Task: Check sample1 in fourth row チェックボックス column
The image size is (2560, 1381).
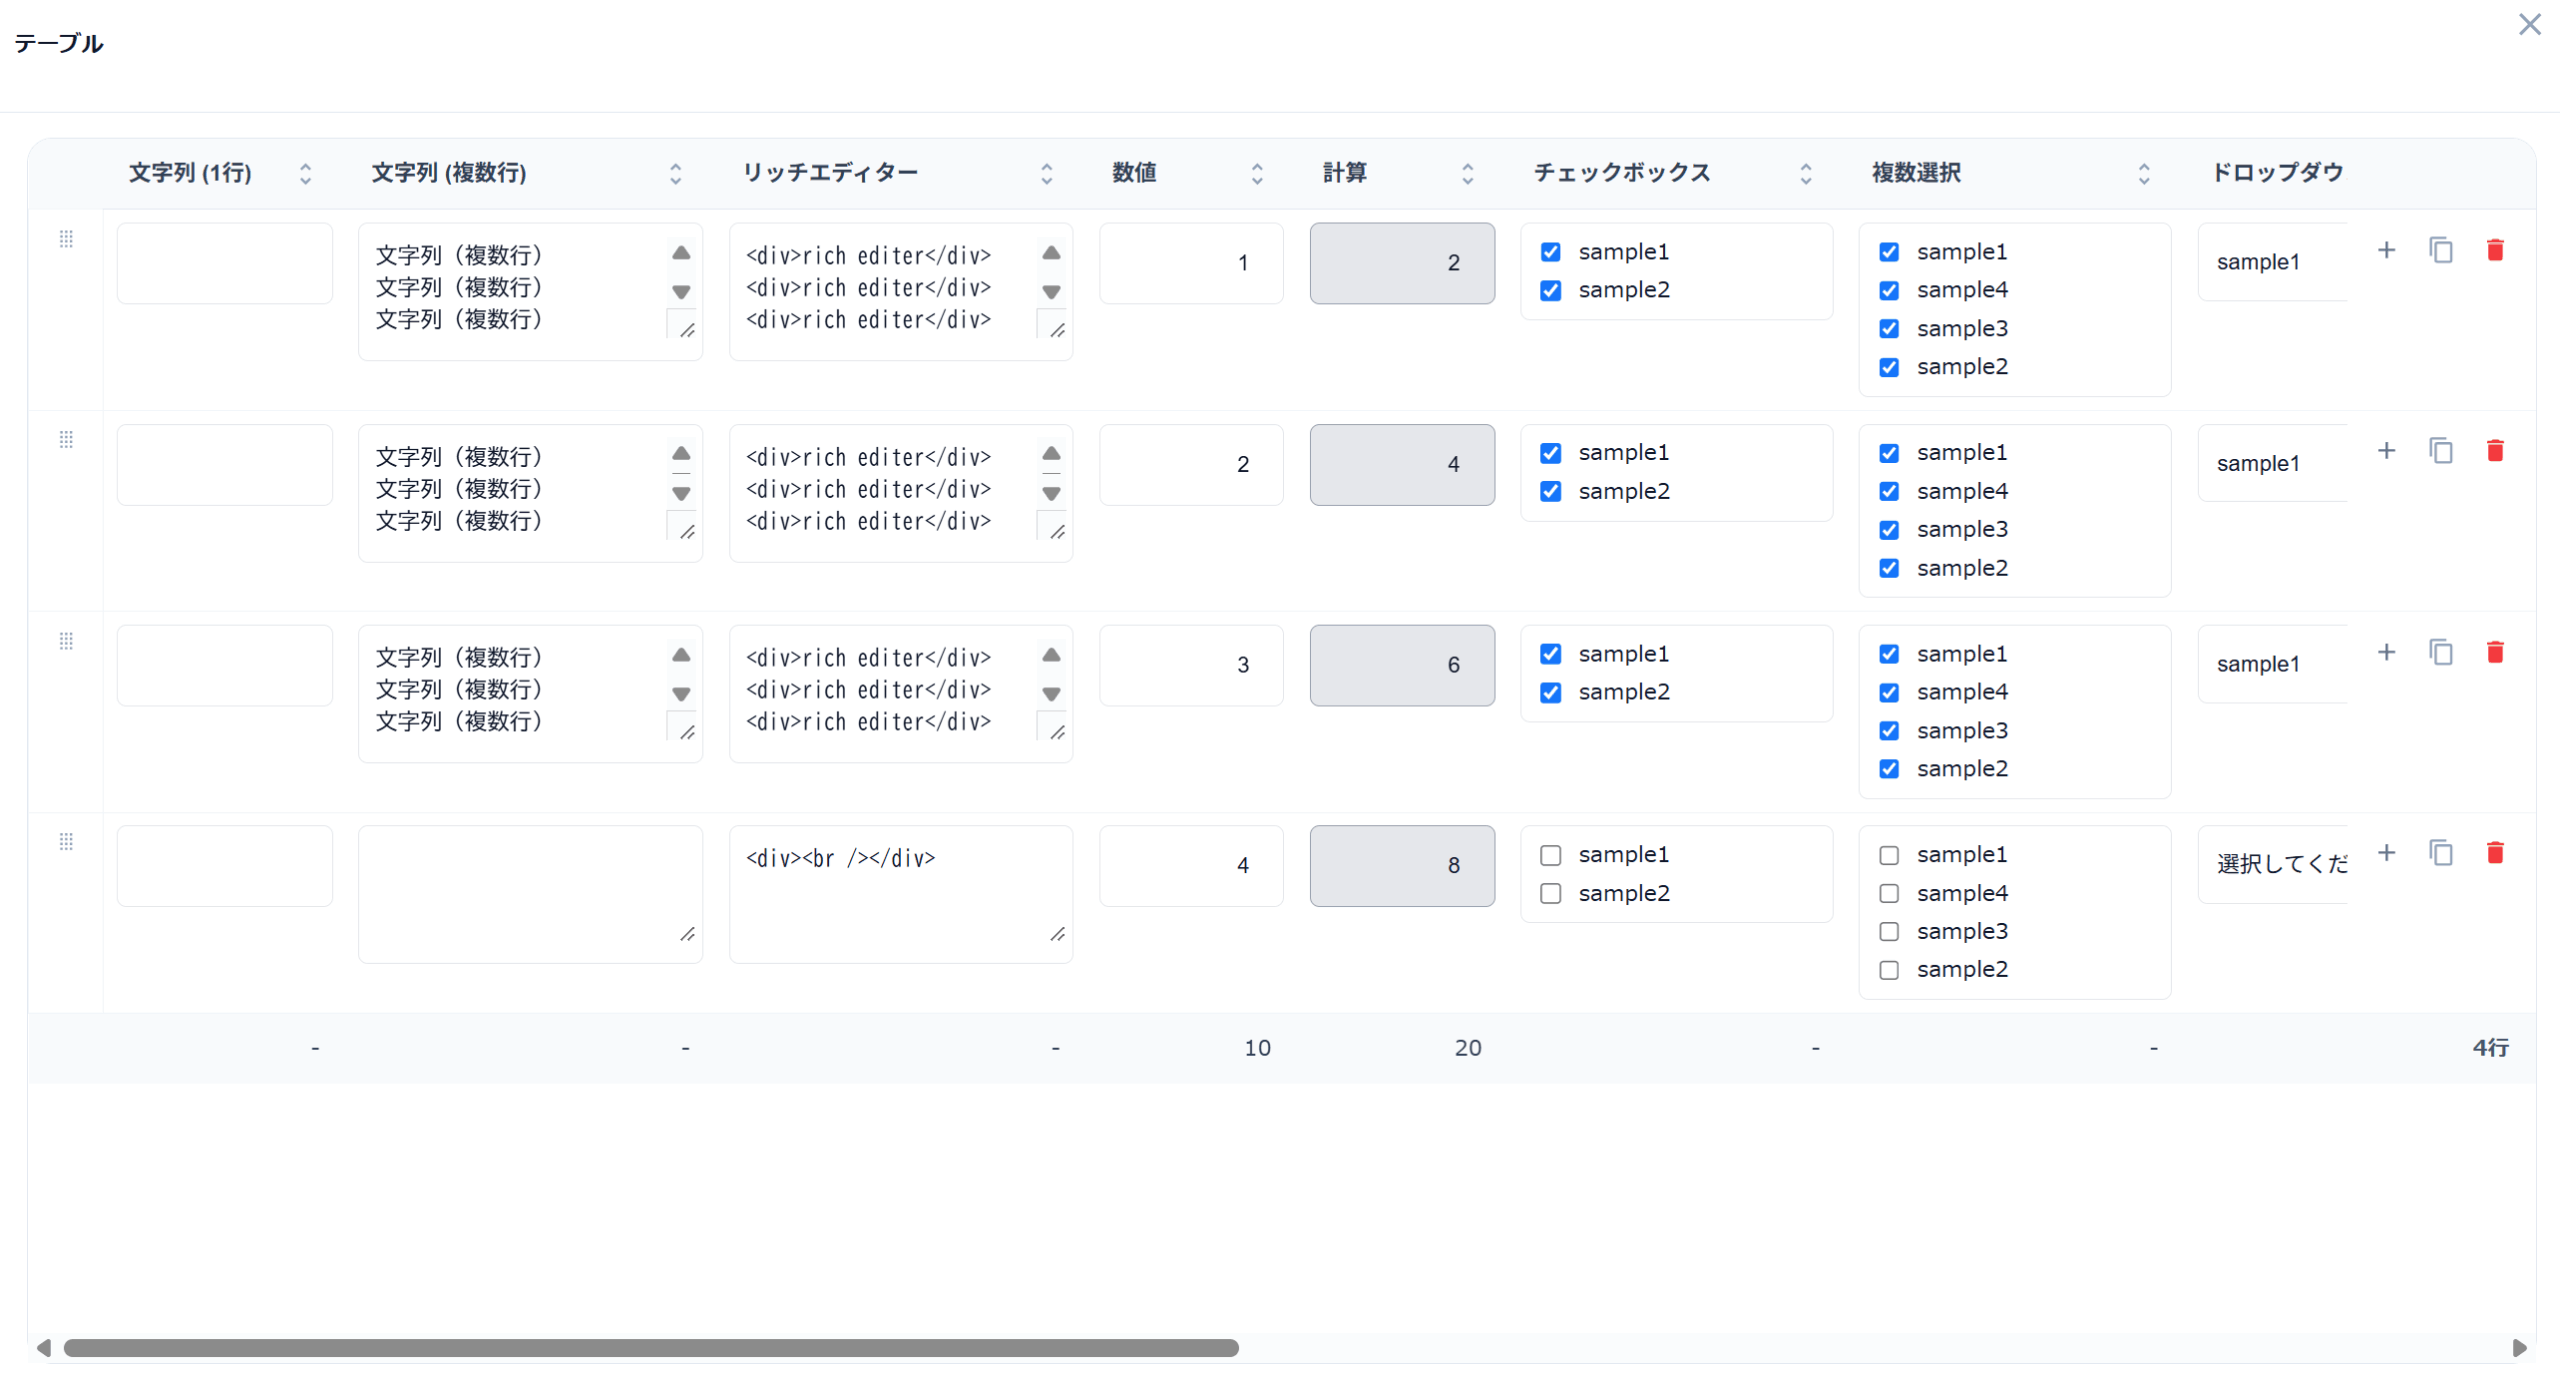Action: click(x=1550, y=855)
